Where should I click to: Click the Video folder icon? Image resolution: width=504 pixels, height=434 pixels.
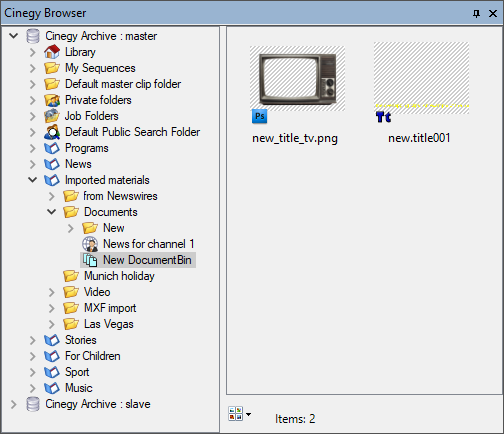click(71, 292)
